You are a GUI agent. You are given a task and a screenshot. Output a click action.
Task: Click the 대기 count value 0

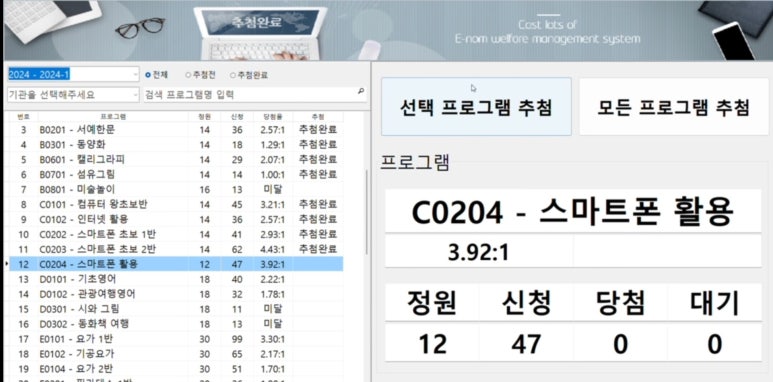[715, 344]
